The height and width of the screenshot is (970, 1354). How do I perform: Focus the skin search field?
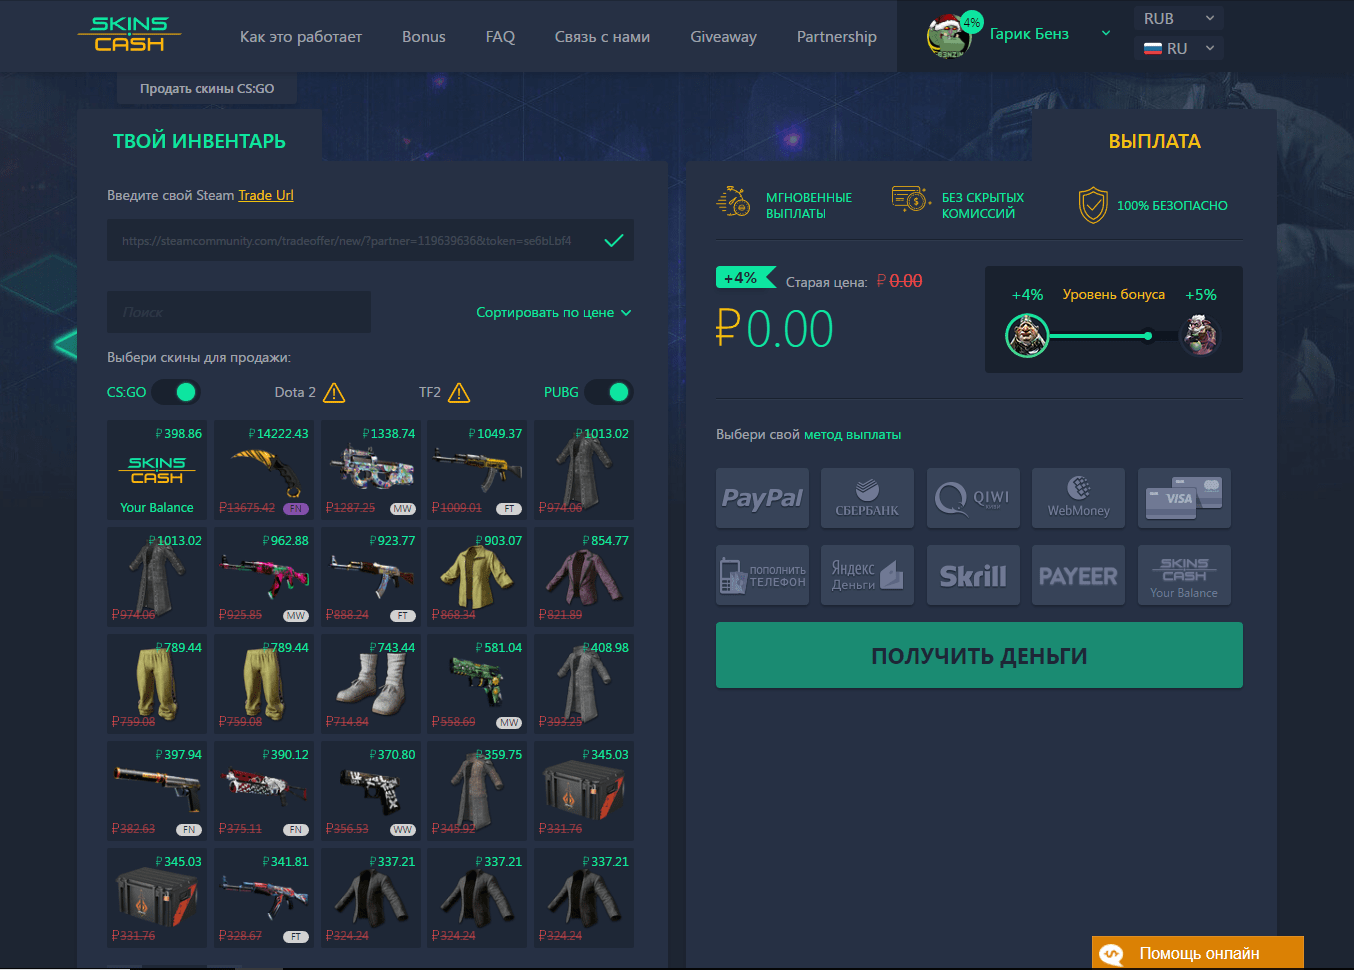point(239,312)
